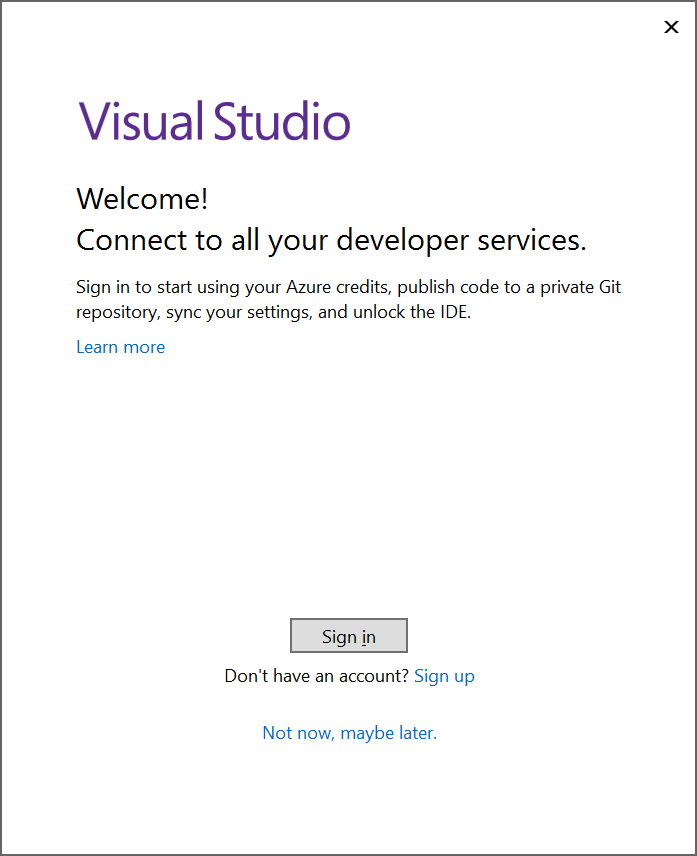Open the Sign up link
Screen dimensions: 697x856
[444, 676]
